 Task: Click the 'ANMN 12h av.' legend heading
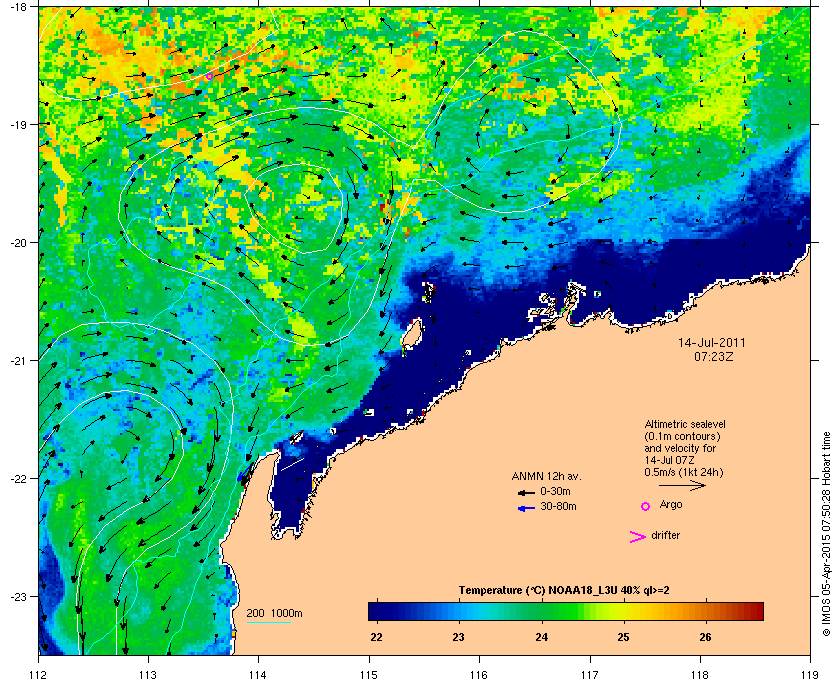(x=546, y=476)
